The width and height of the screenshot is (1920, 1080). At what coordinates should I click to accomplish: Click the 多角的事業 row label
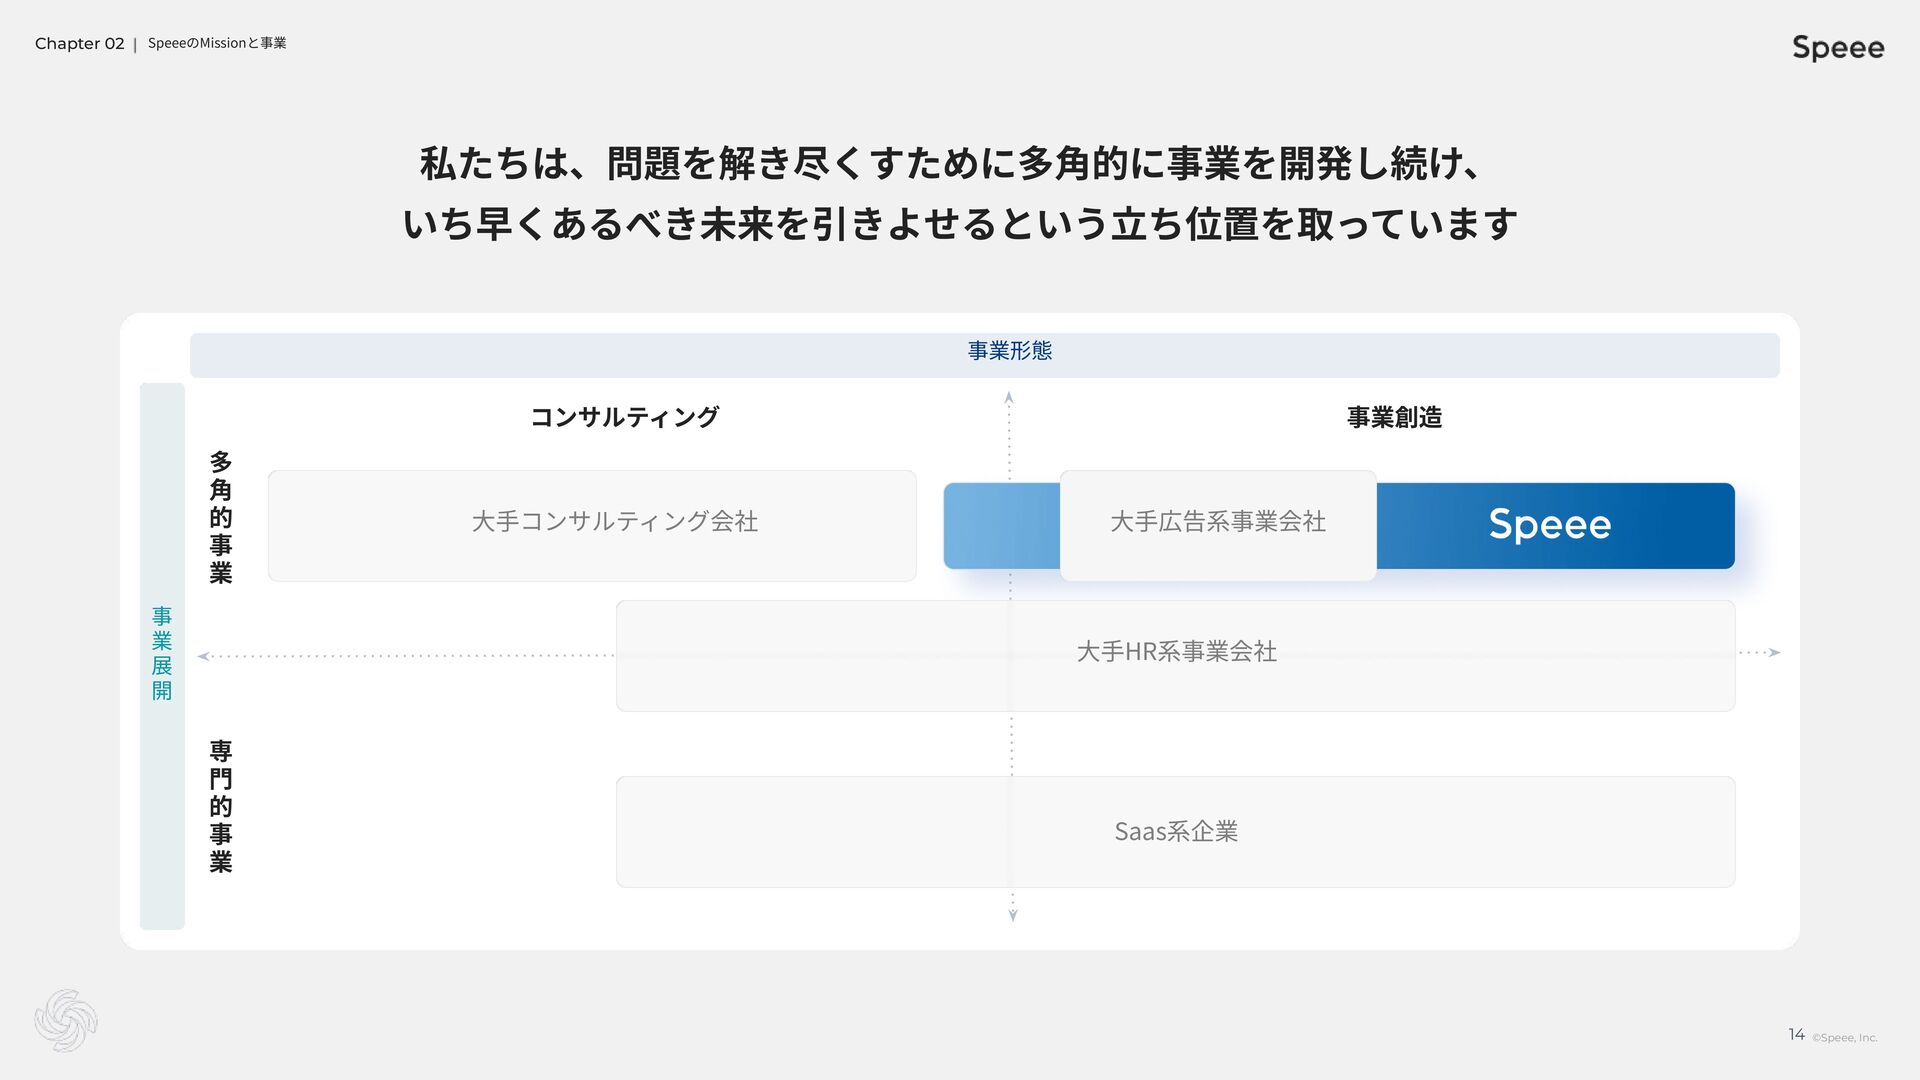[x=221, y=517]
